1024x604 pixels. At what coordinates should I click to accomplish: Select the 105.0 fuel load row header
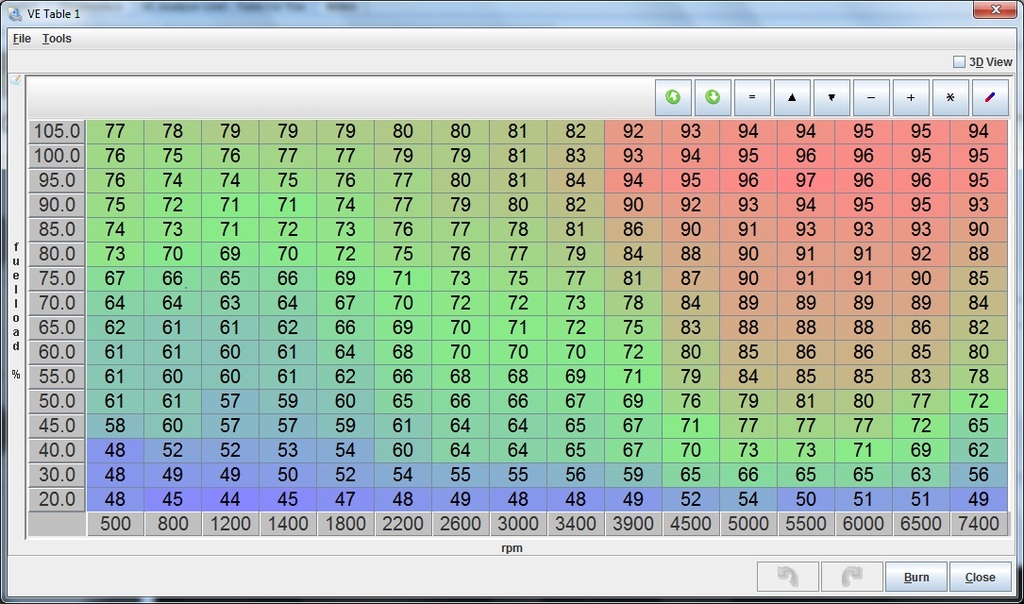tap(57, 131)
